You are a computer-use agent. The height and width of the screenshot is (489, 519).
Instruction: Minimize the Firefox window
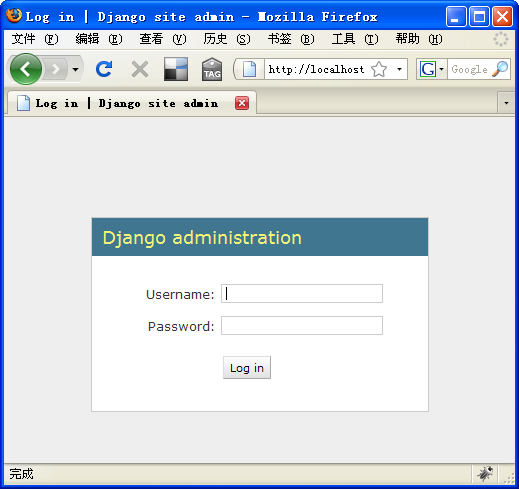[456, 16]
